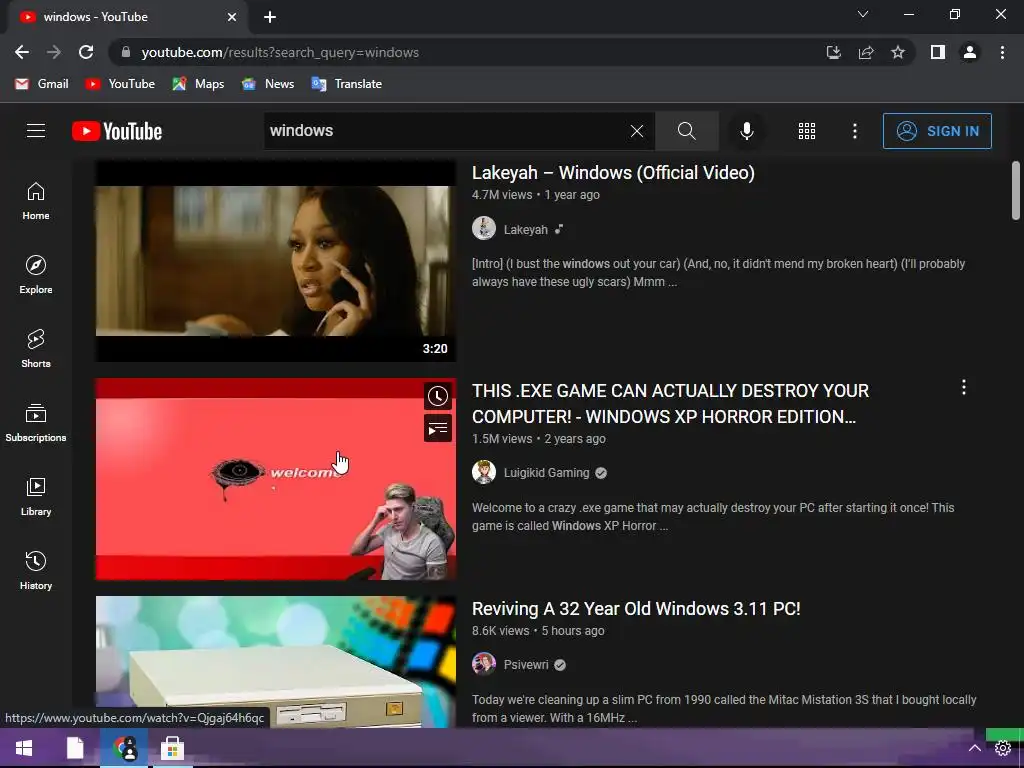Add the Windows XP Horror video to Watch later

point(438,396)
